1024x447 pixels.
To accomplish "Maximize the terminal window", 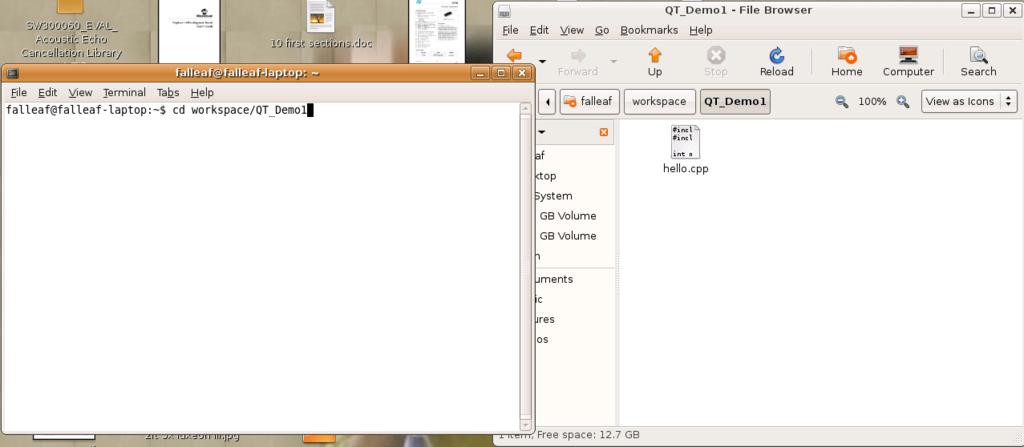I will click(502, 73).
